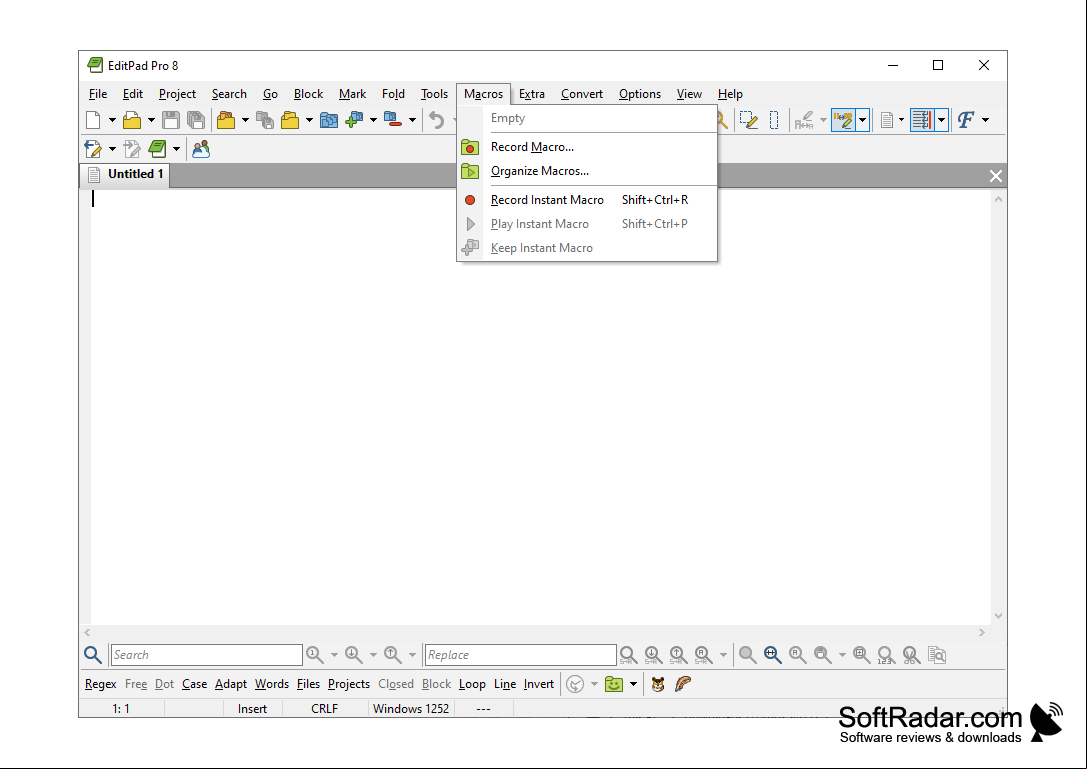Toggle the Invert search option

click(x=539, y=684)
